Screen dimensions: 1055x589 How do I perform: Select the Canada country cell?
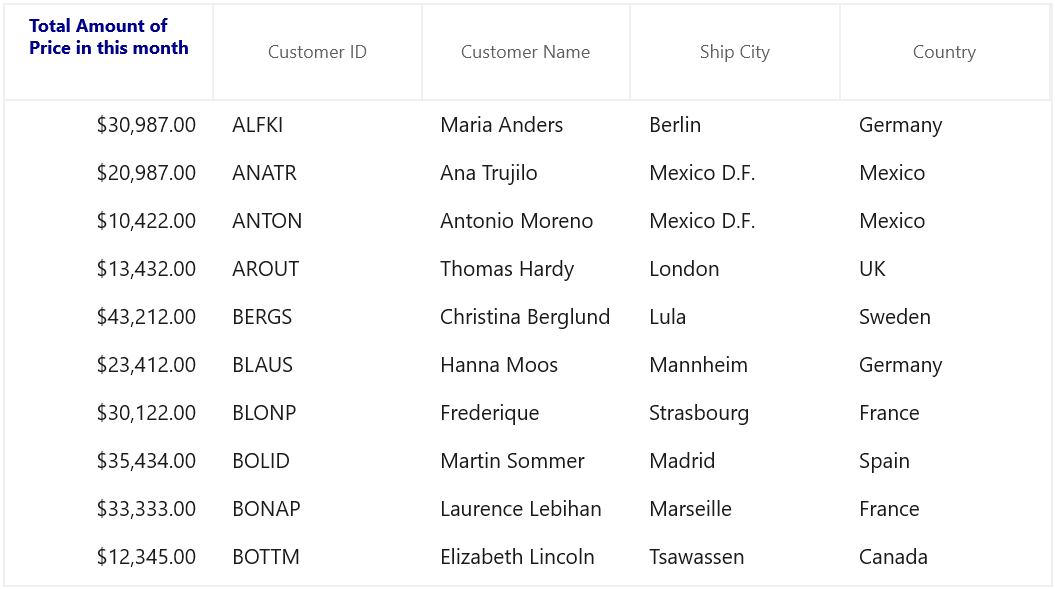pyautogui.click(x=945, y=557)
